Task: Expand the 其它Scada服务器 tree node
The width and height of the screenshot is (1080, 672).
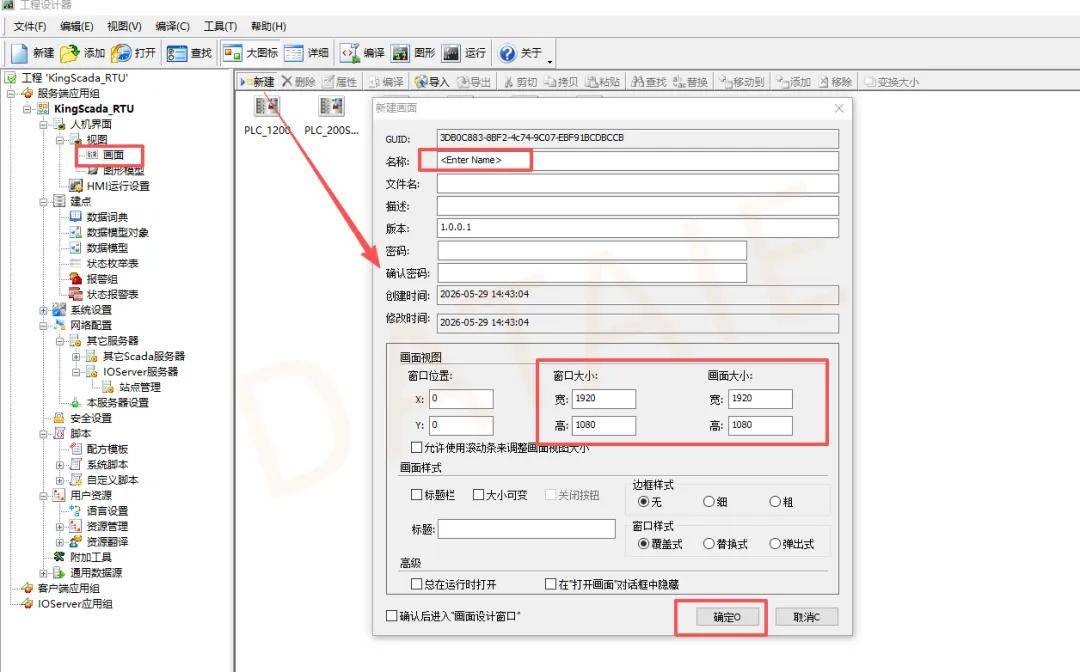Action: 76,357
